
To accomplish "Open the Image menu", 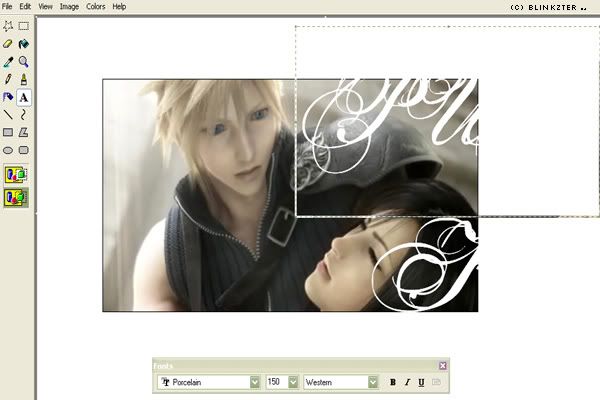I will pyautogui.click(x=69, y=7).
